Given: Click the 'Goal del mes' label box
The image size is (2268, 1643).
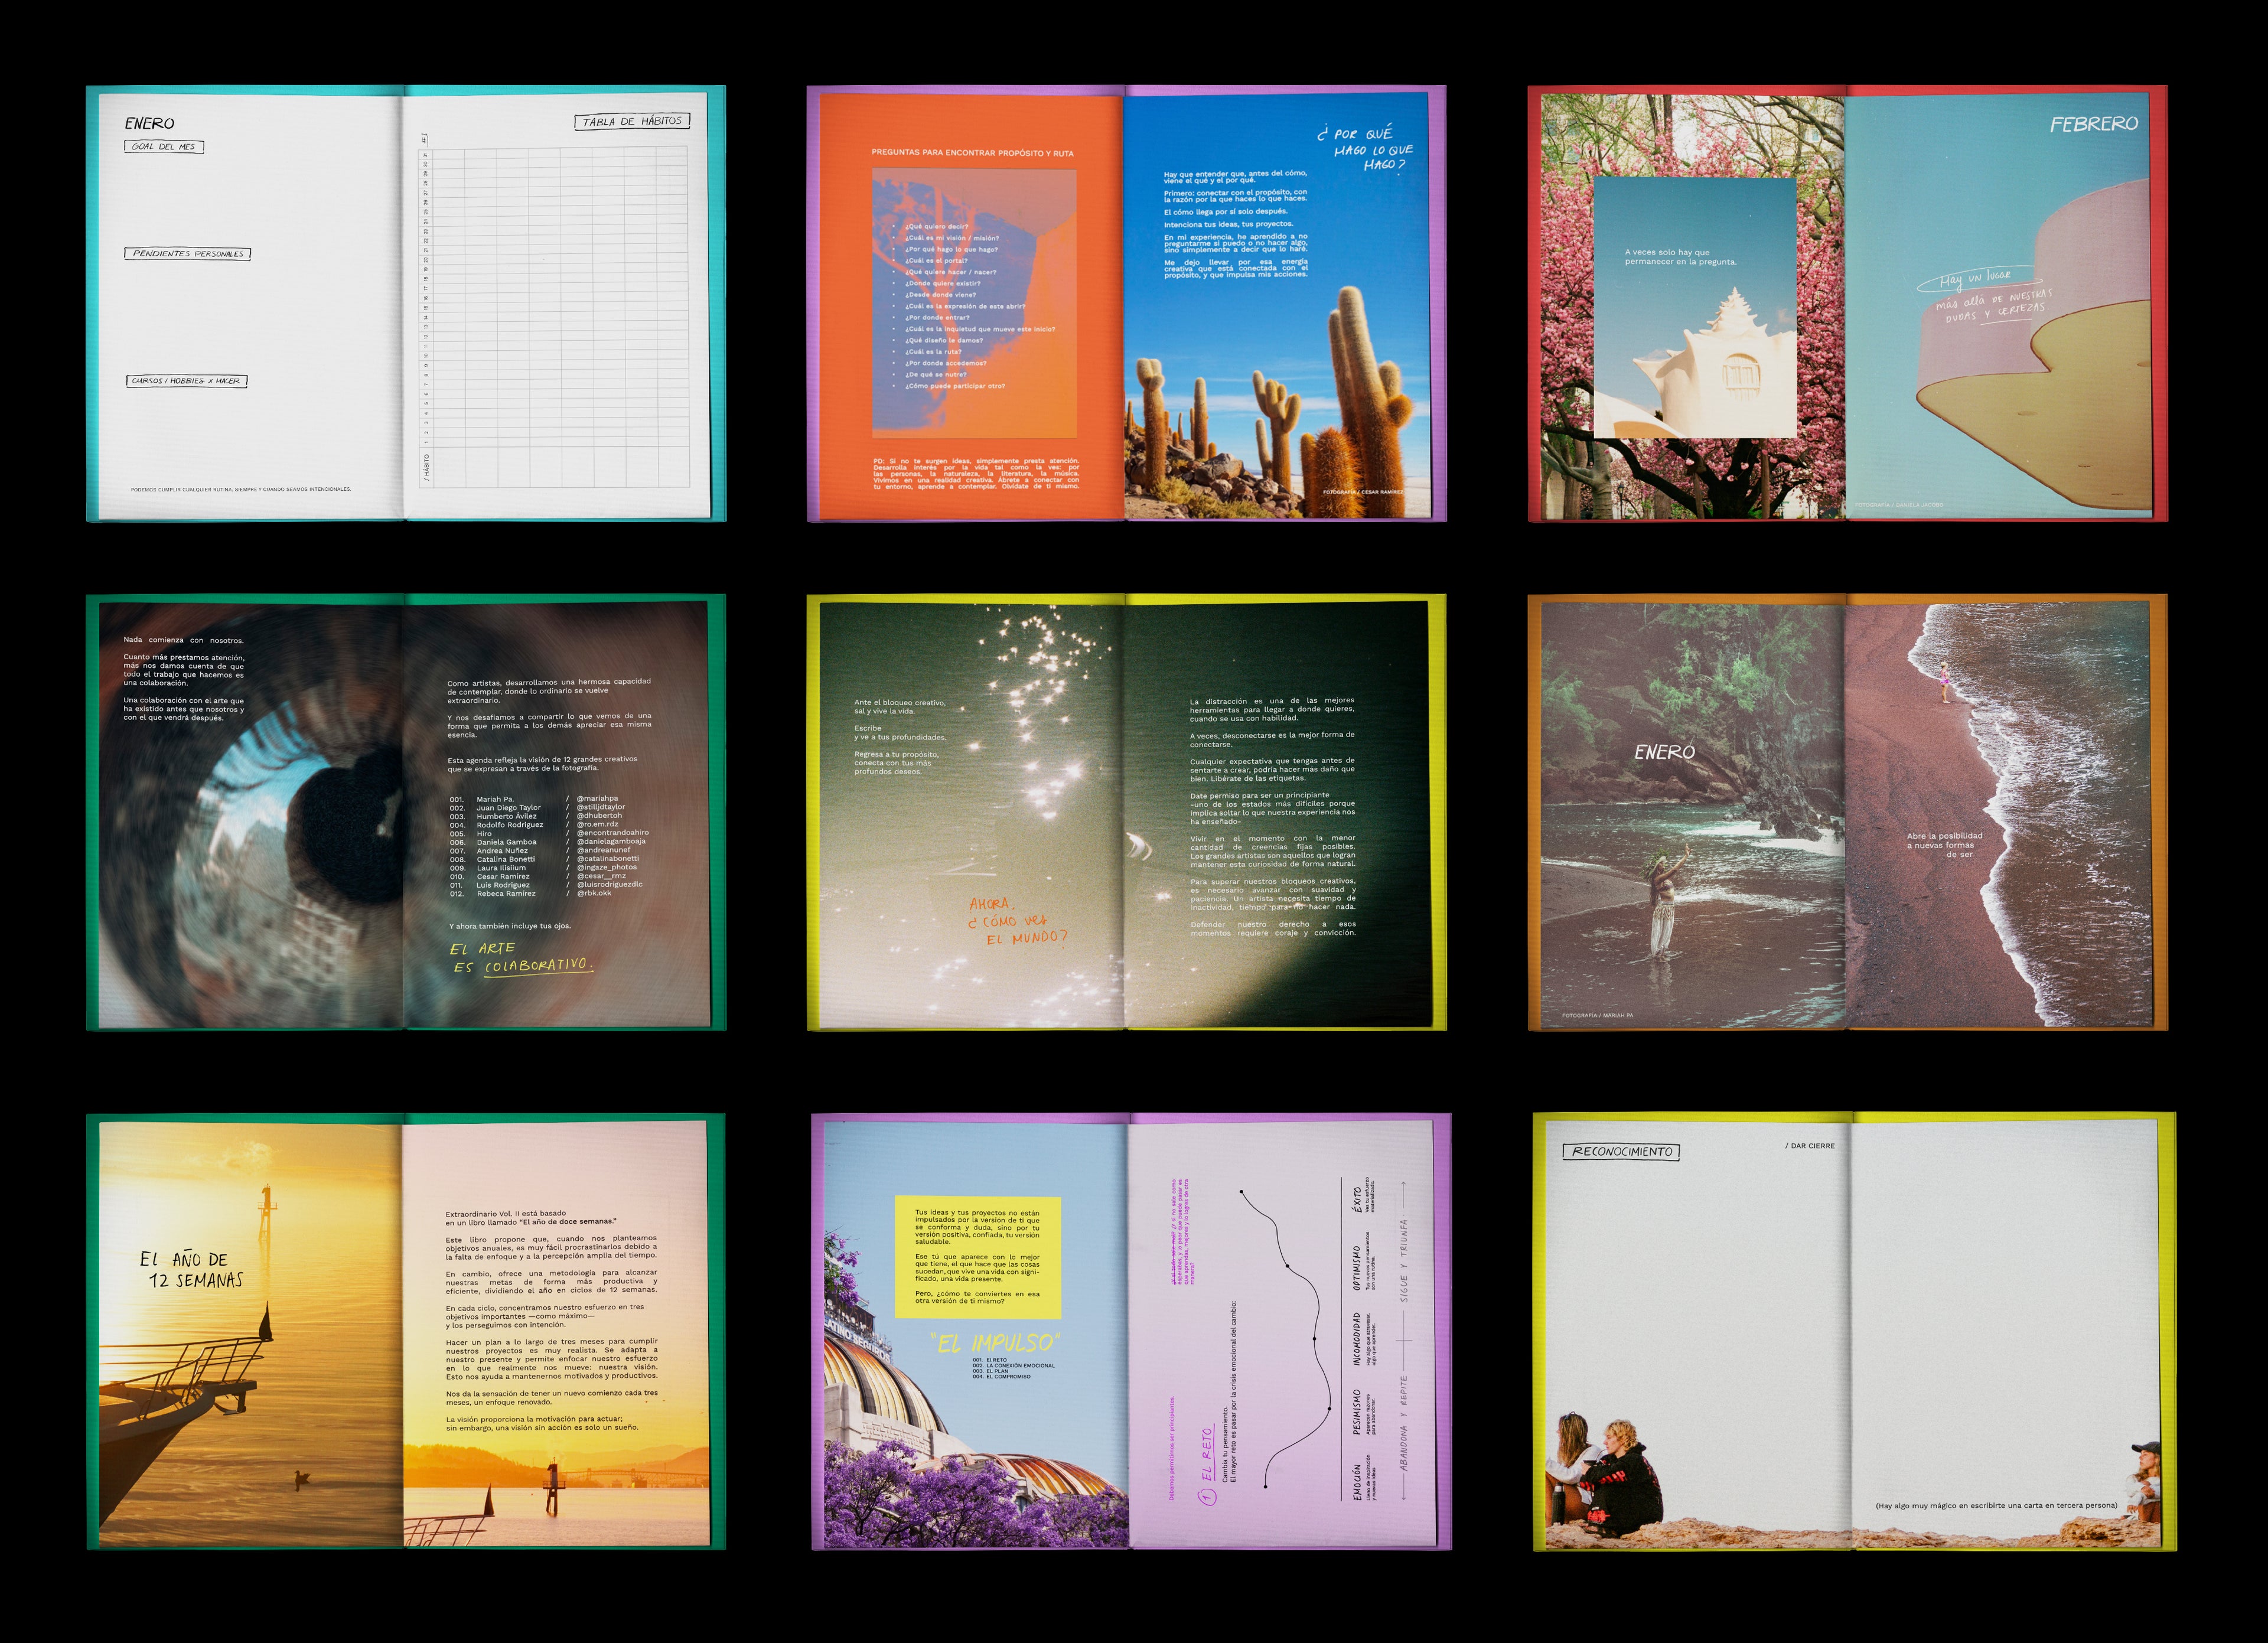Looking at the screenshot, I should [164, 146].
